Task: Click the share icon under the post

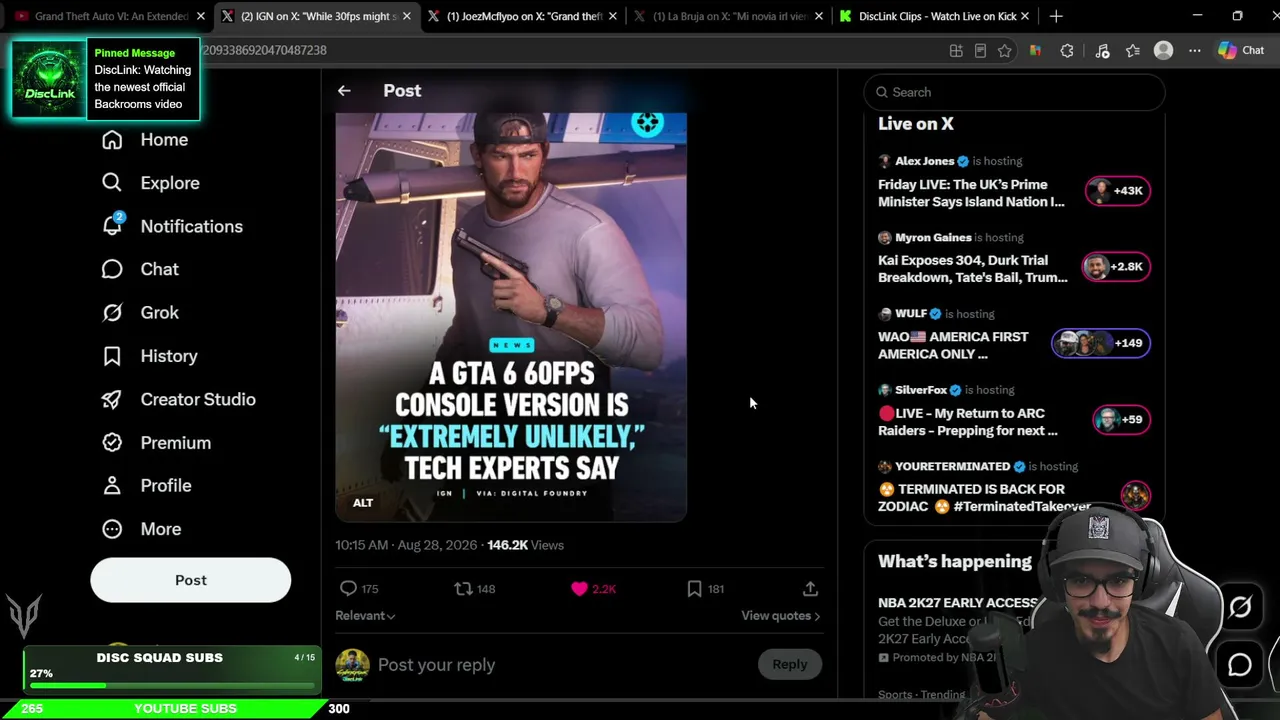Action: [x=810, y=589]
